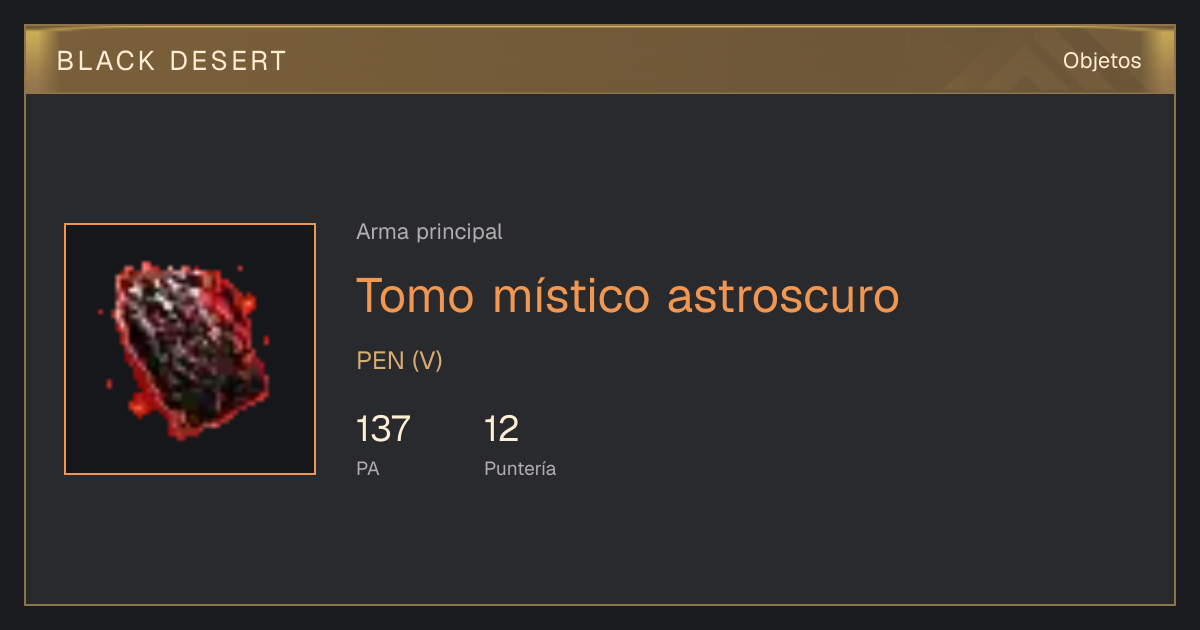This screenshot has width=1200, height=630.
Task: Click the BLACK DESERT title
Action: [x=172, y=61]
